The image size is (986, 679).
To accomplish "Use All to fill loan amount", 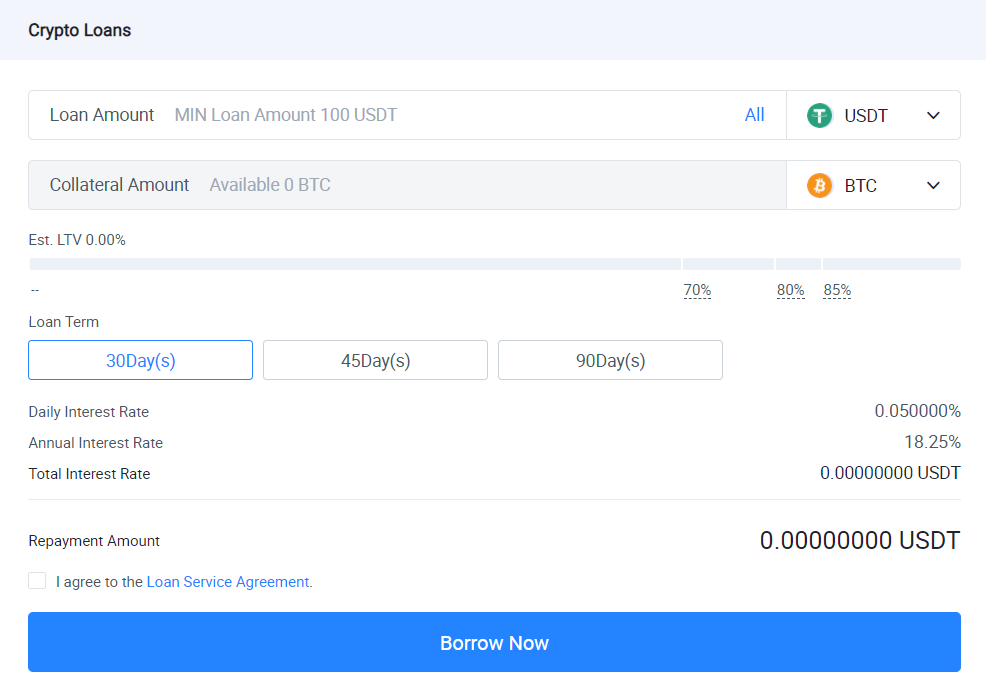I will coord(755,115).
